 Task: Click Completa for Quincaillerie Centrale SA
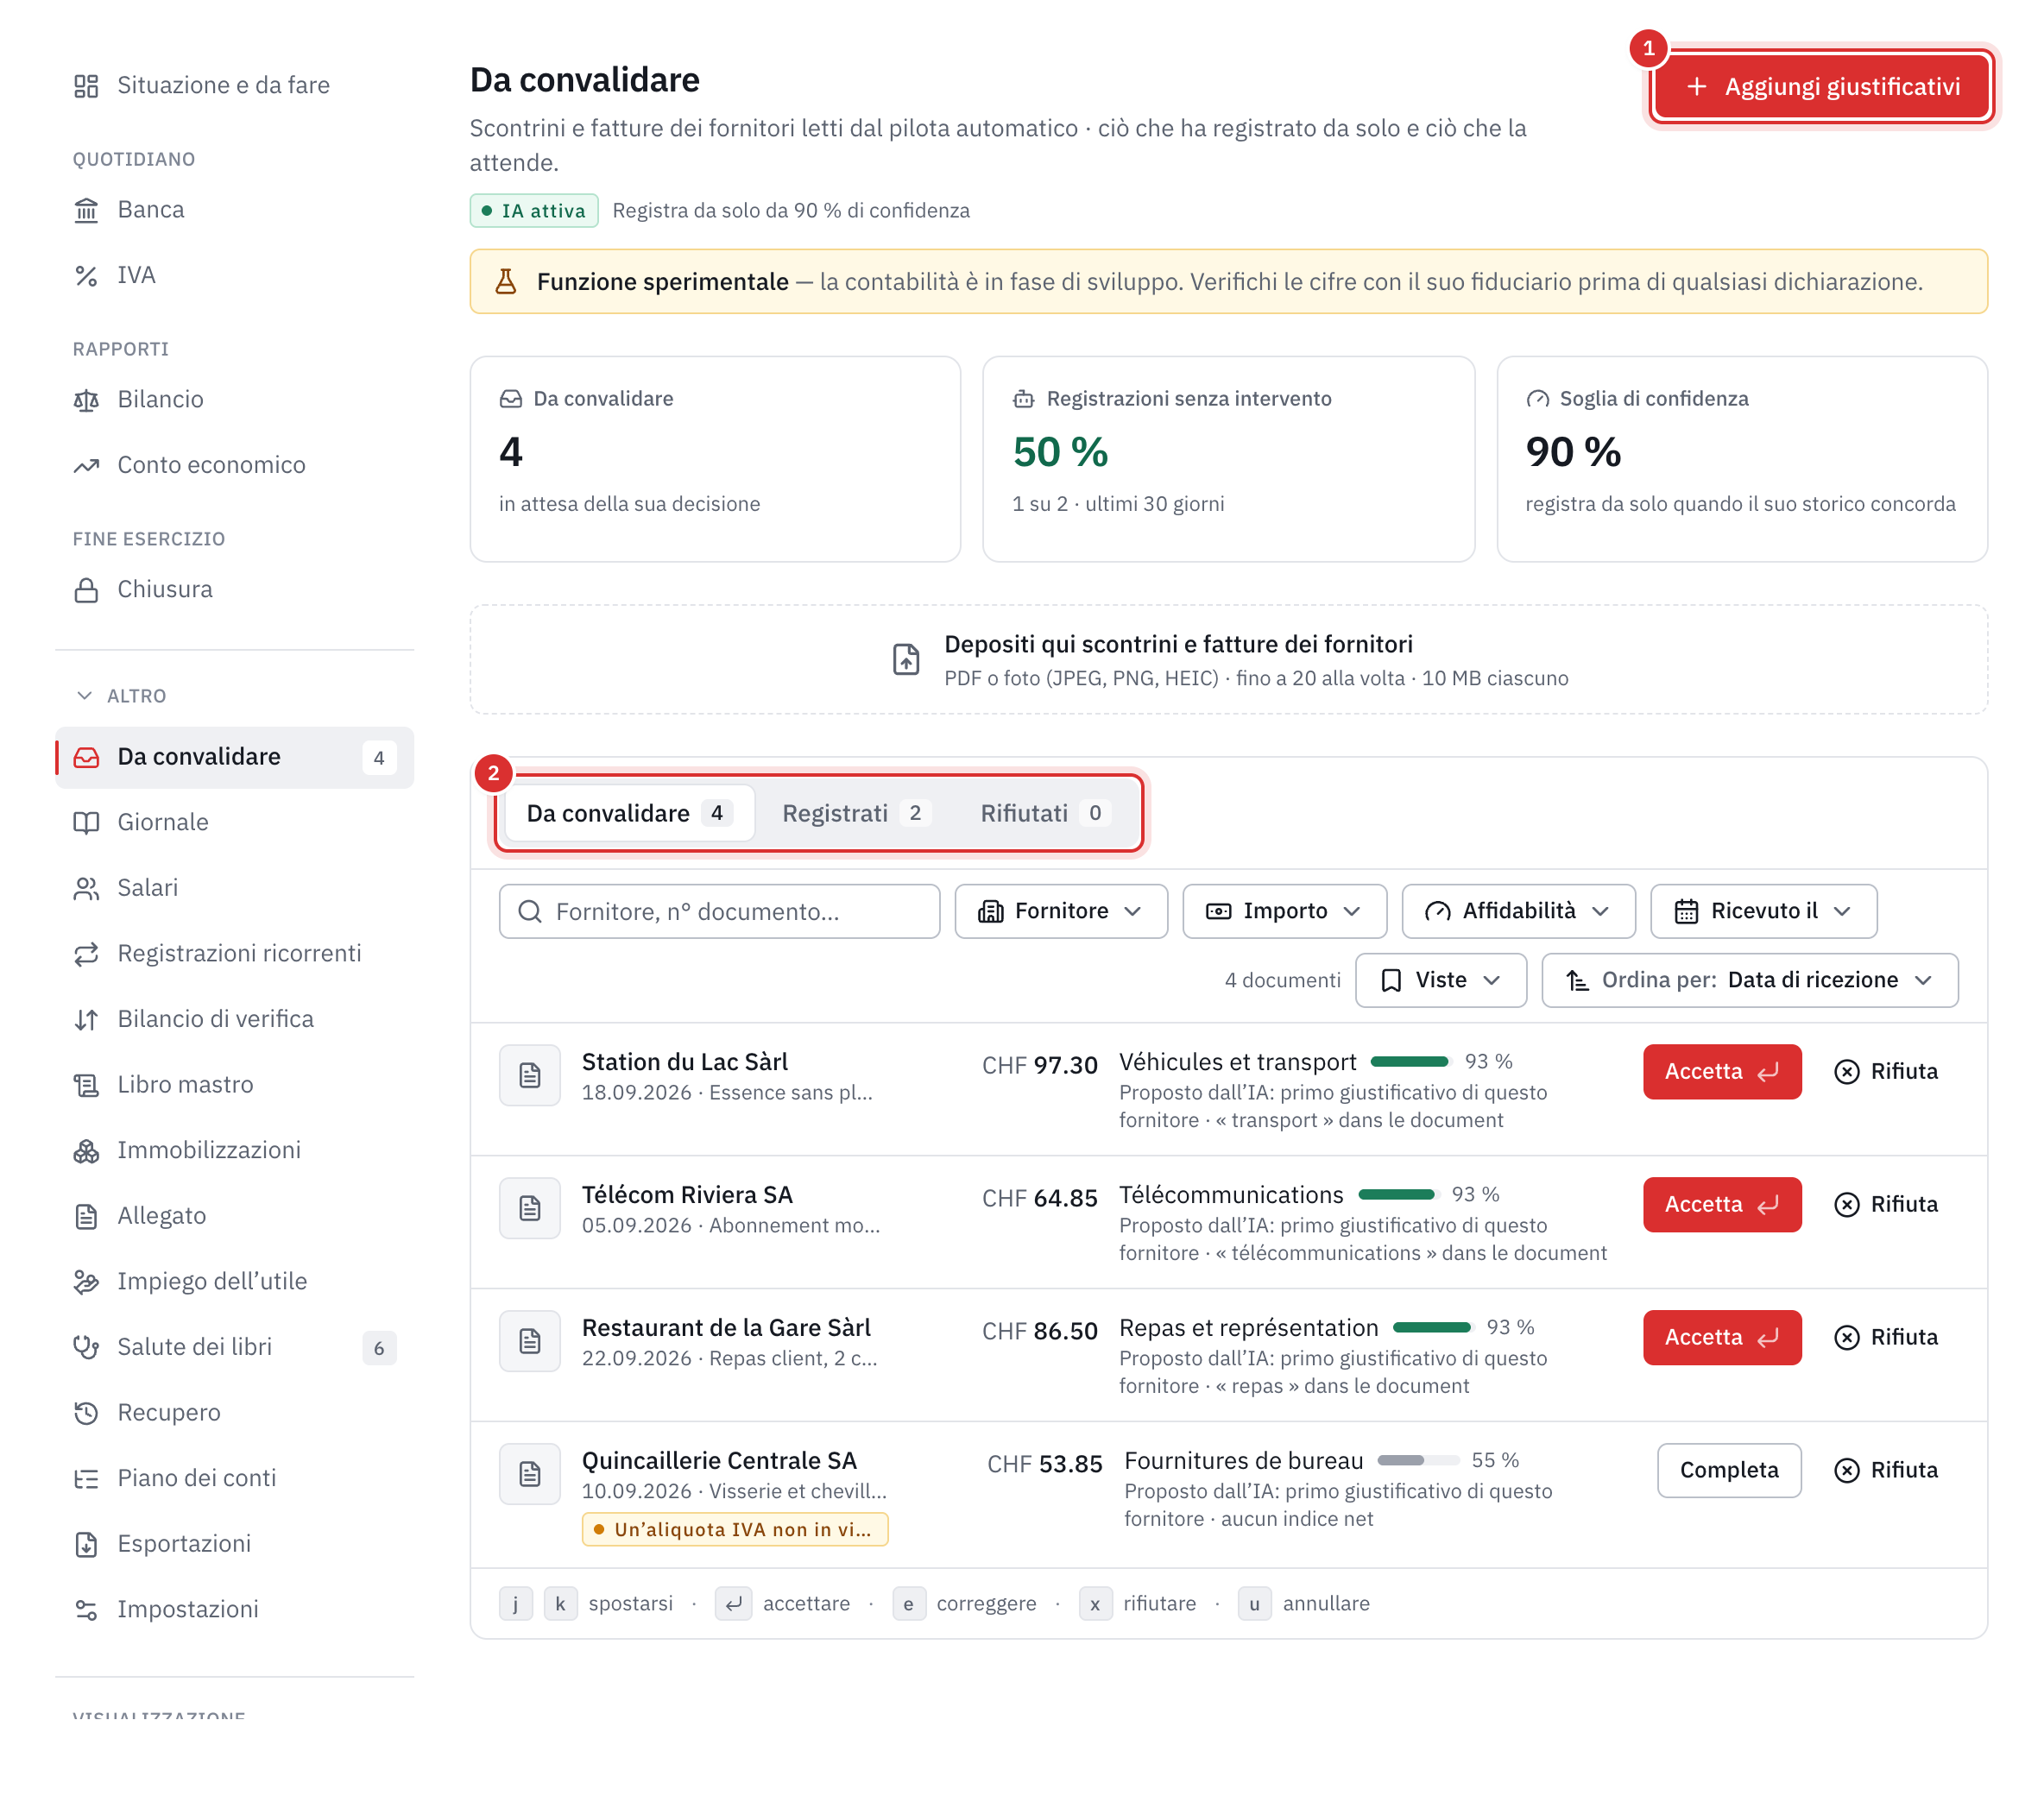coord(1729,1471)
